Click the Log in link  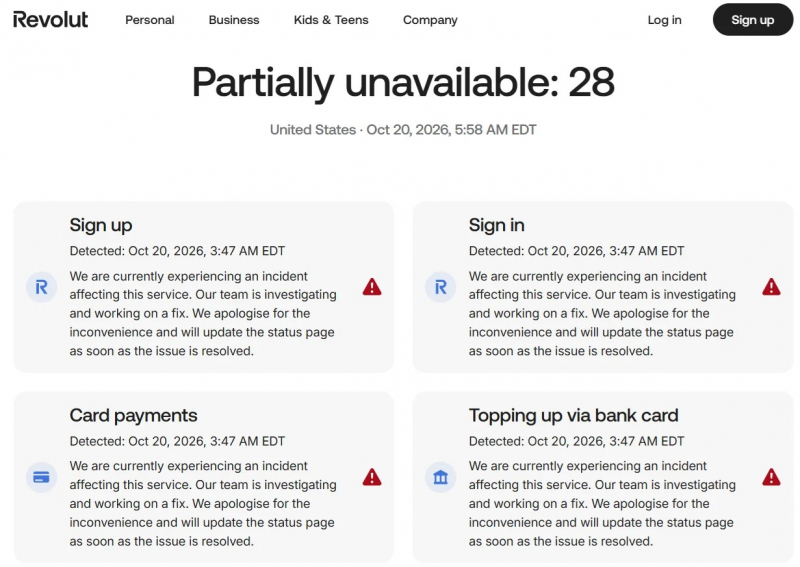(x=664, y=20)
